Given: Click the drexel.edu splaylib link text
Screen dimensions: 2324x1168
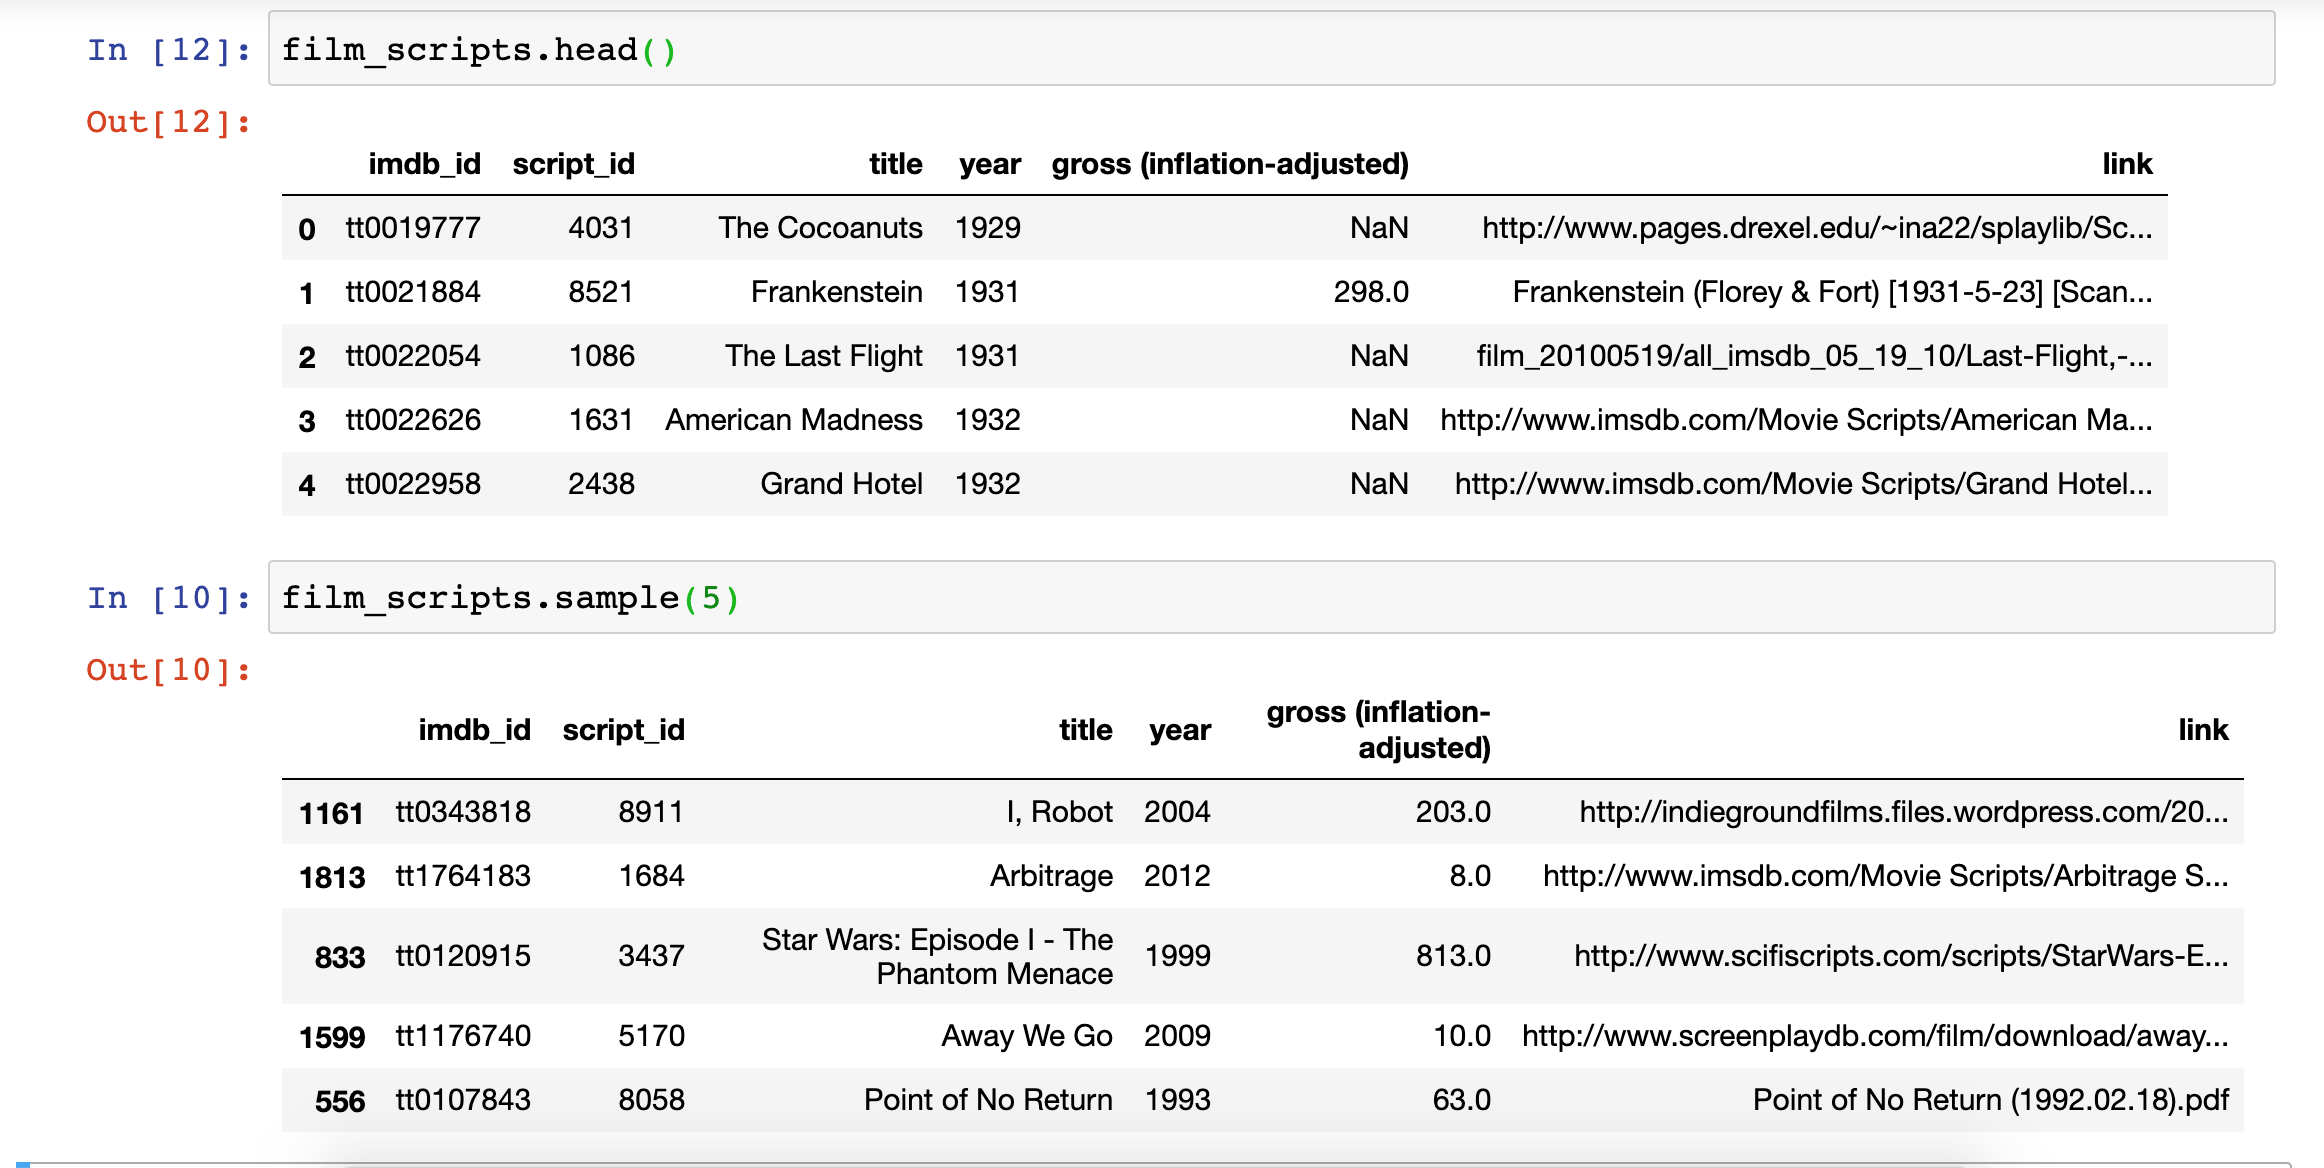Looking at the screenshot, I should click(1817, 228).
